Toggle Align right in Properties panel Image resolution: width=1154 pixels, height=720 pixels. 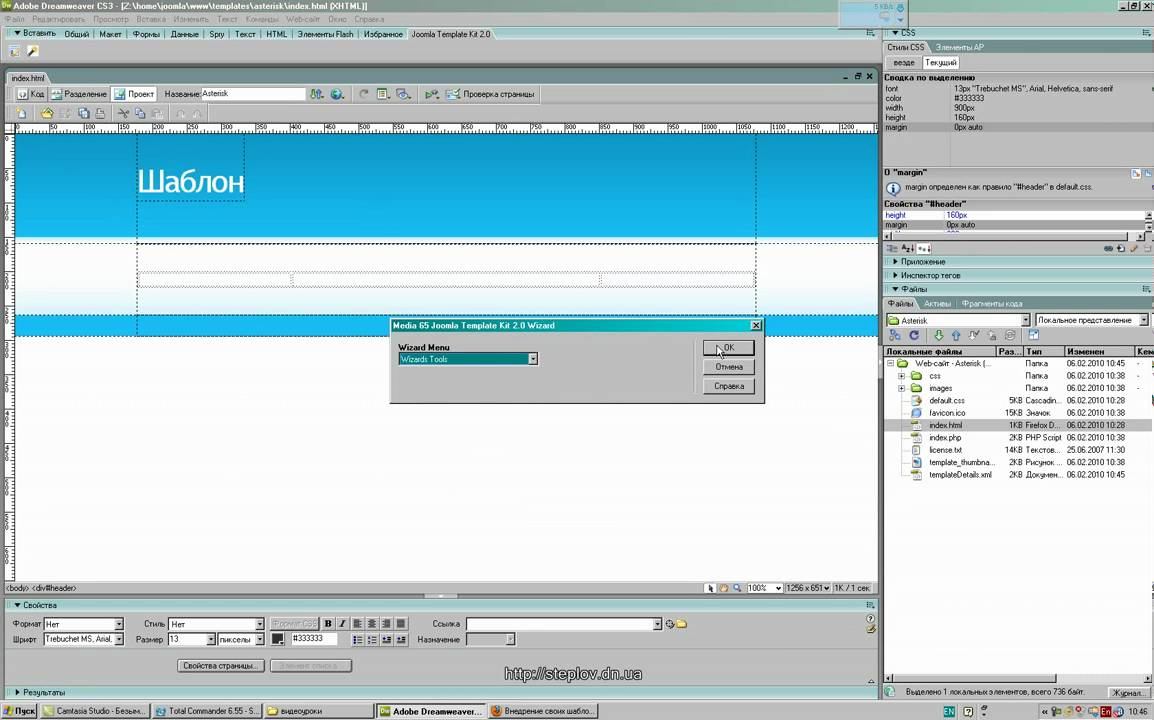coord(386,624)
